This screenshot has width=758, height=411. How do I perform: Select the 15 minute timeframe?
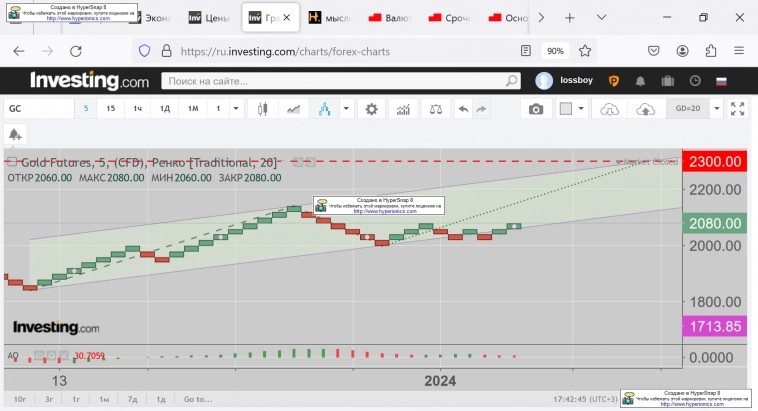point(111,108)
